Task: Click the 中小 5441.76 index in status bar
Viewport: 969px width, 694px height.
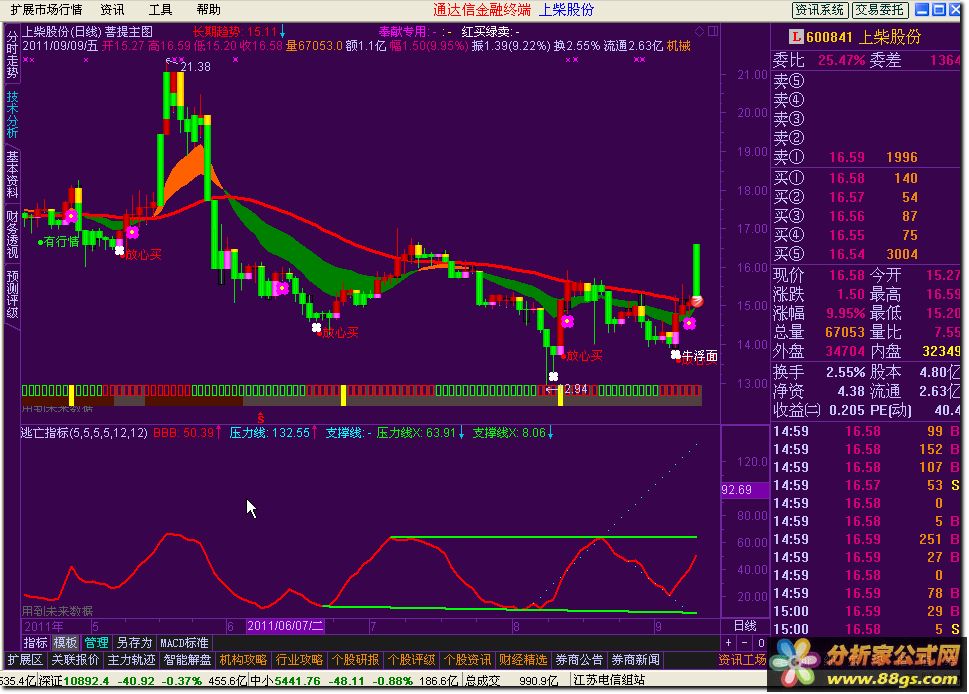Action: click(285, 680)
